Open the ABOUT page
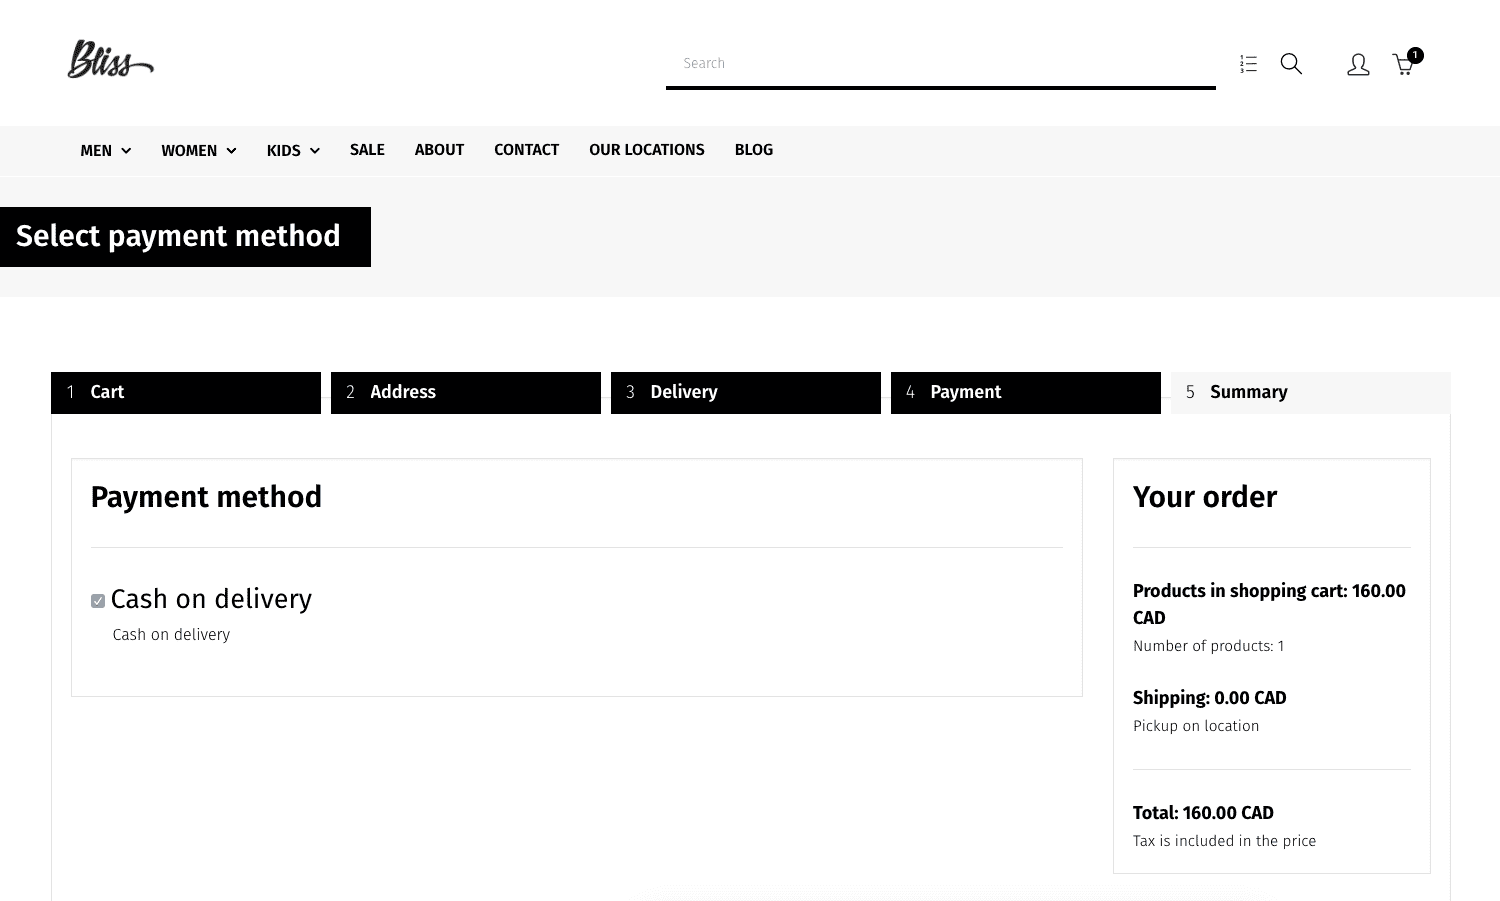 [x=439, y=150]
